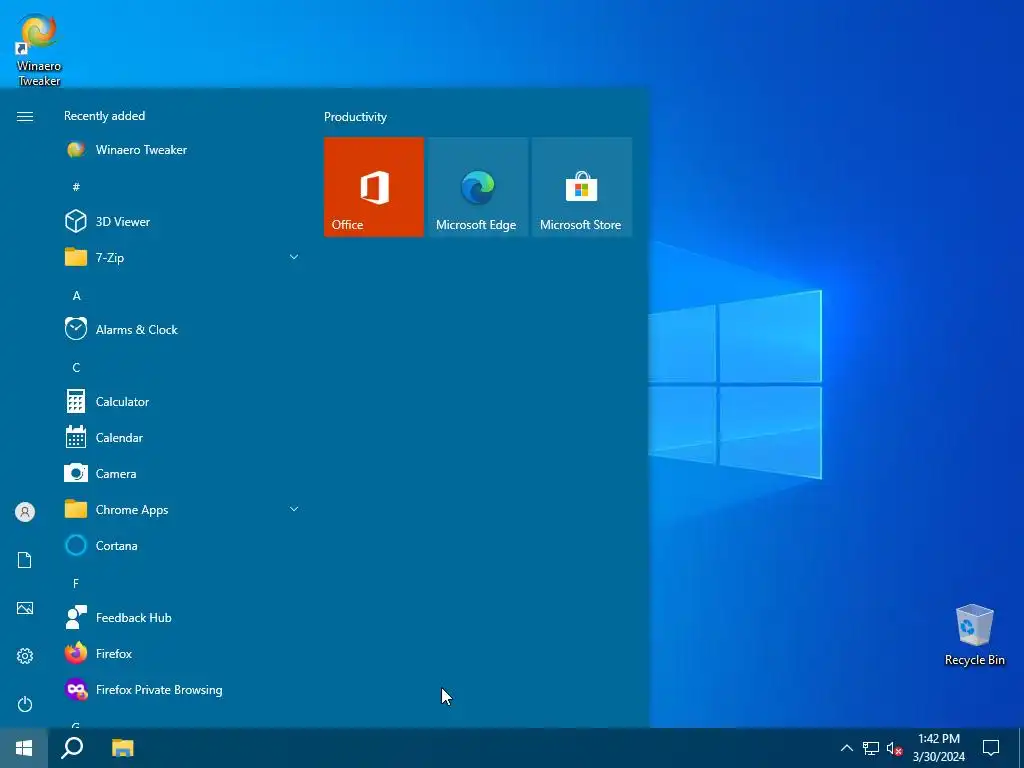1024x768 pixels.
Task: Open the Chrome Apps folder entry
Action: (x=182, y=509)
